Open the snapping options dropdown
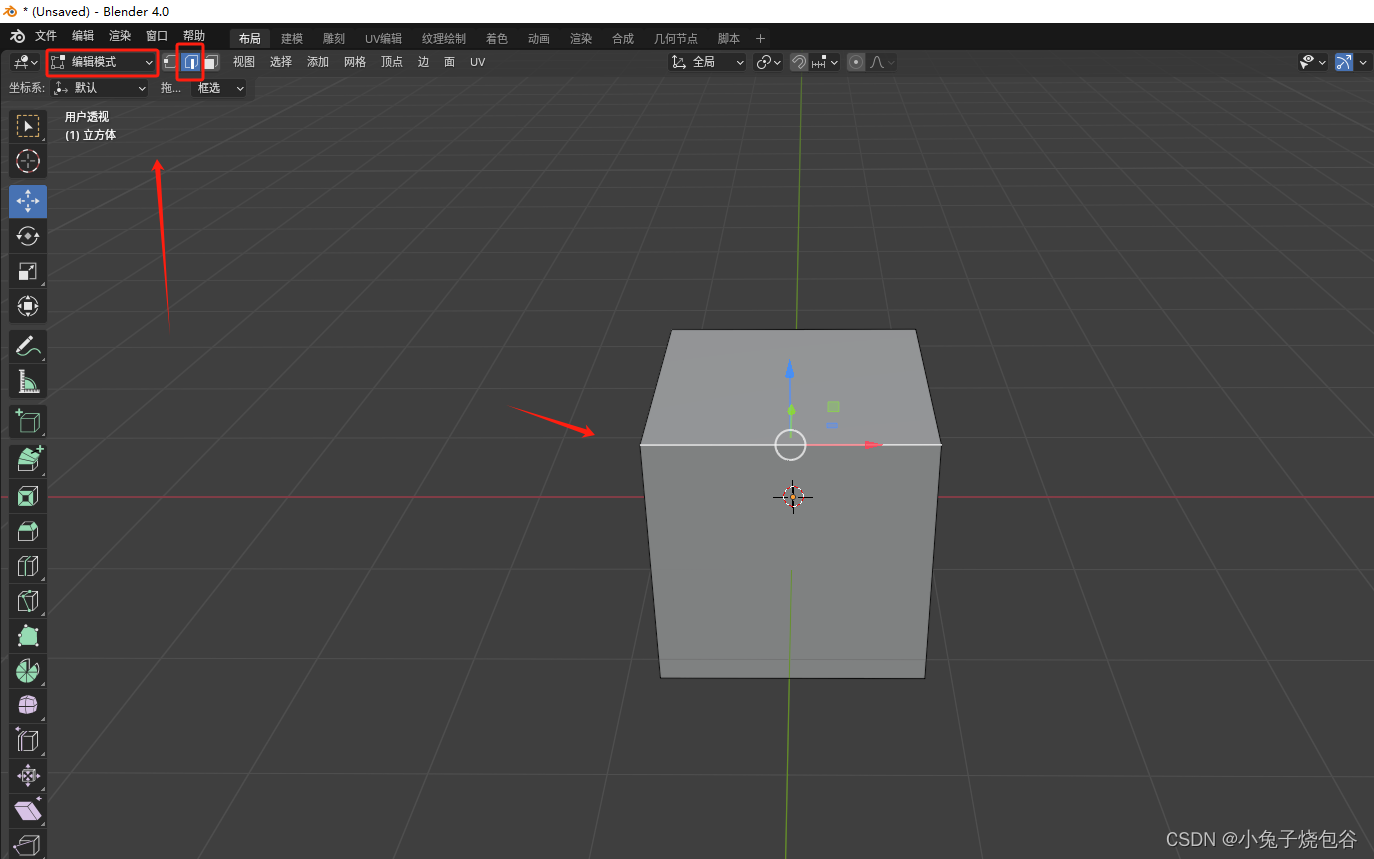This screenshot has width=1374, height=859. pos(825,62)
